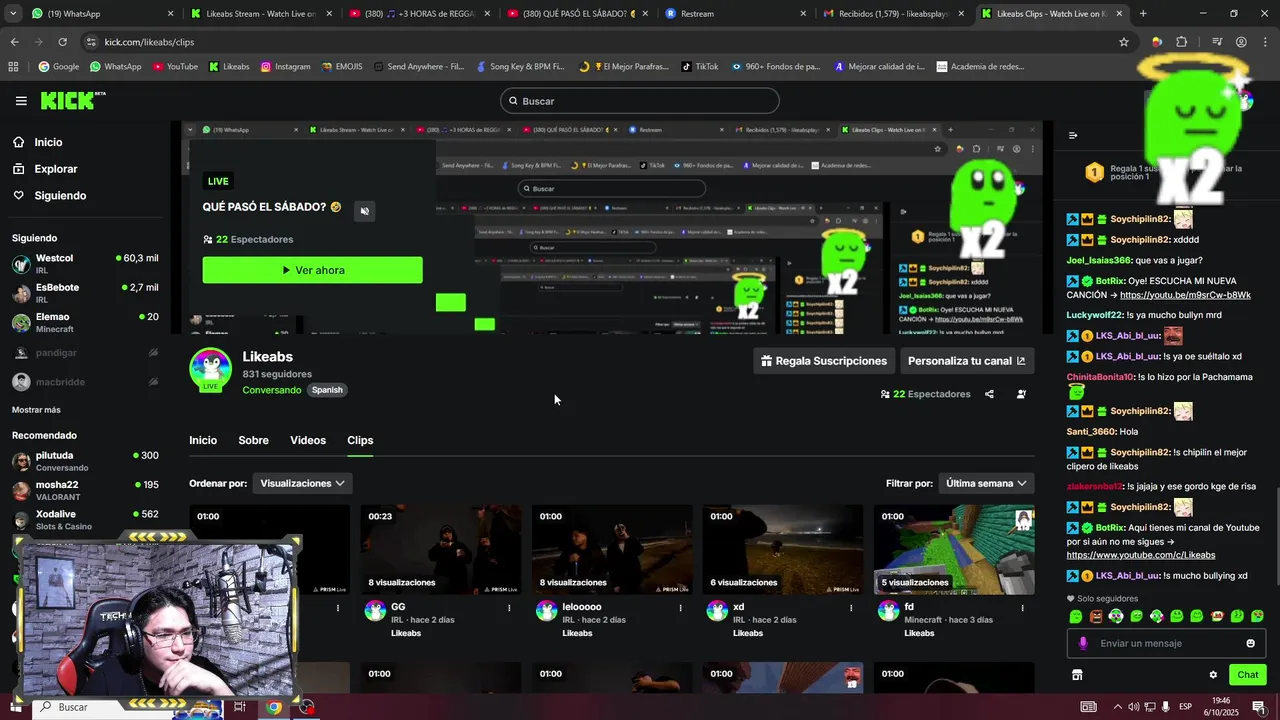The image size is (1280, 720).
Task: Click Personaliza tu canal button
Action: coord(966,361)
